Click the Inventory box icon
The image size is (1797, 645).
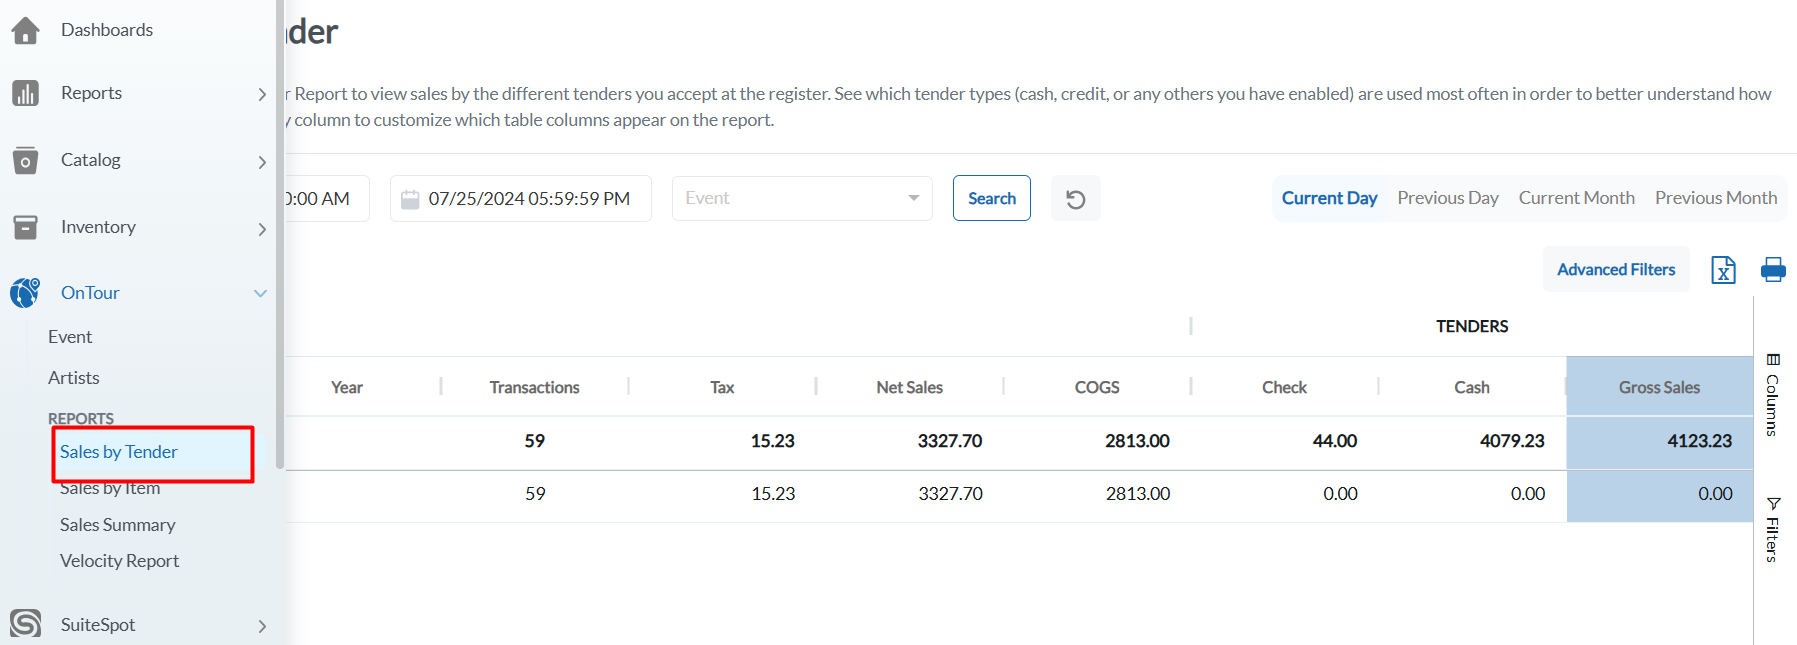[25, 227]
